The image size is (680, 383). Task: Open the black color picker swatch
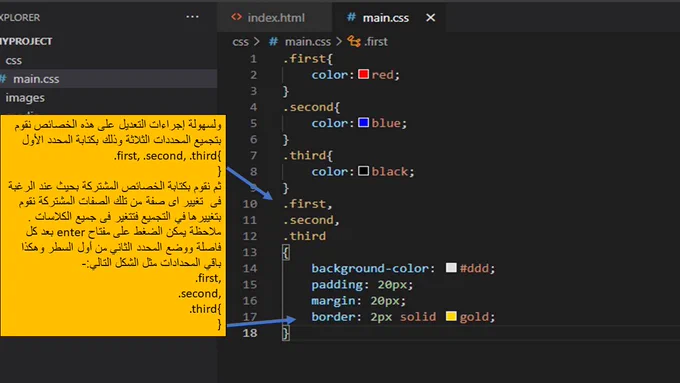pyautogui.click(x=363, y=171)
